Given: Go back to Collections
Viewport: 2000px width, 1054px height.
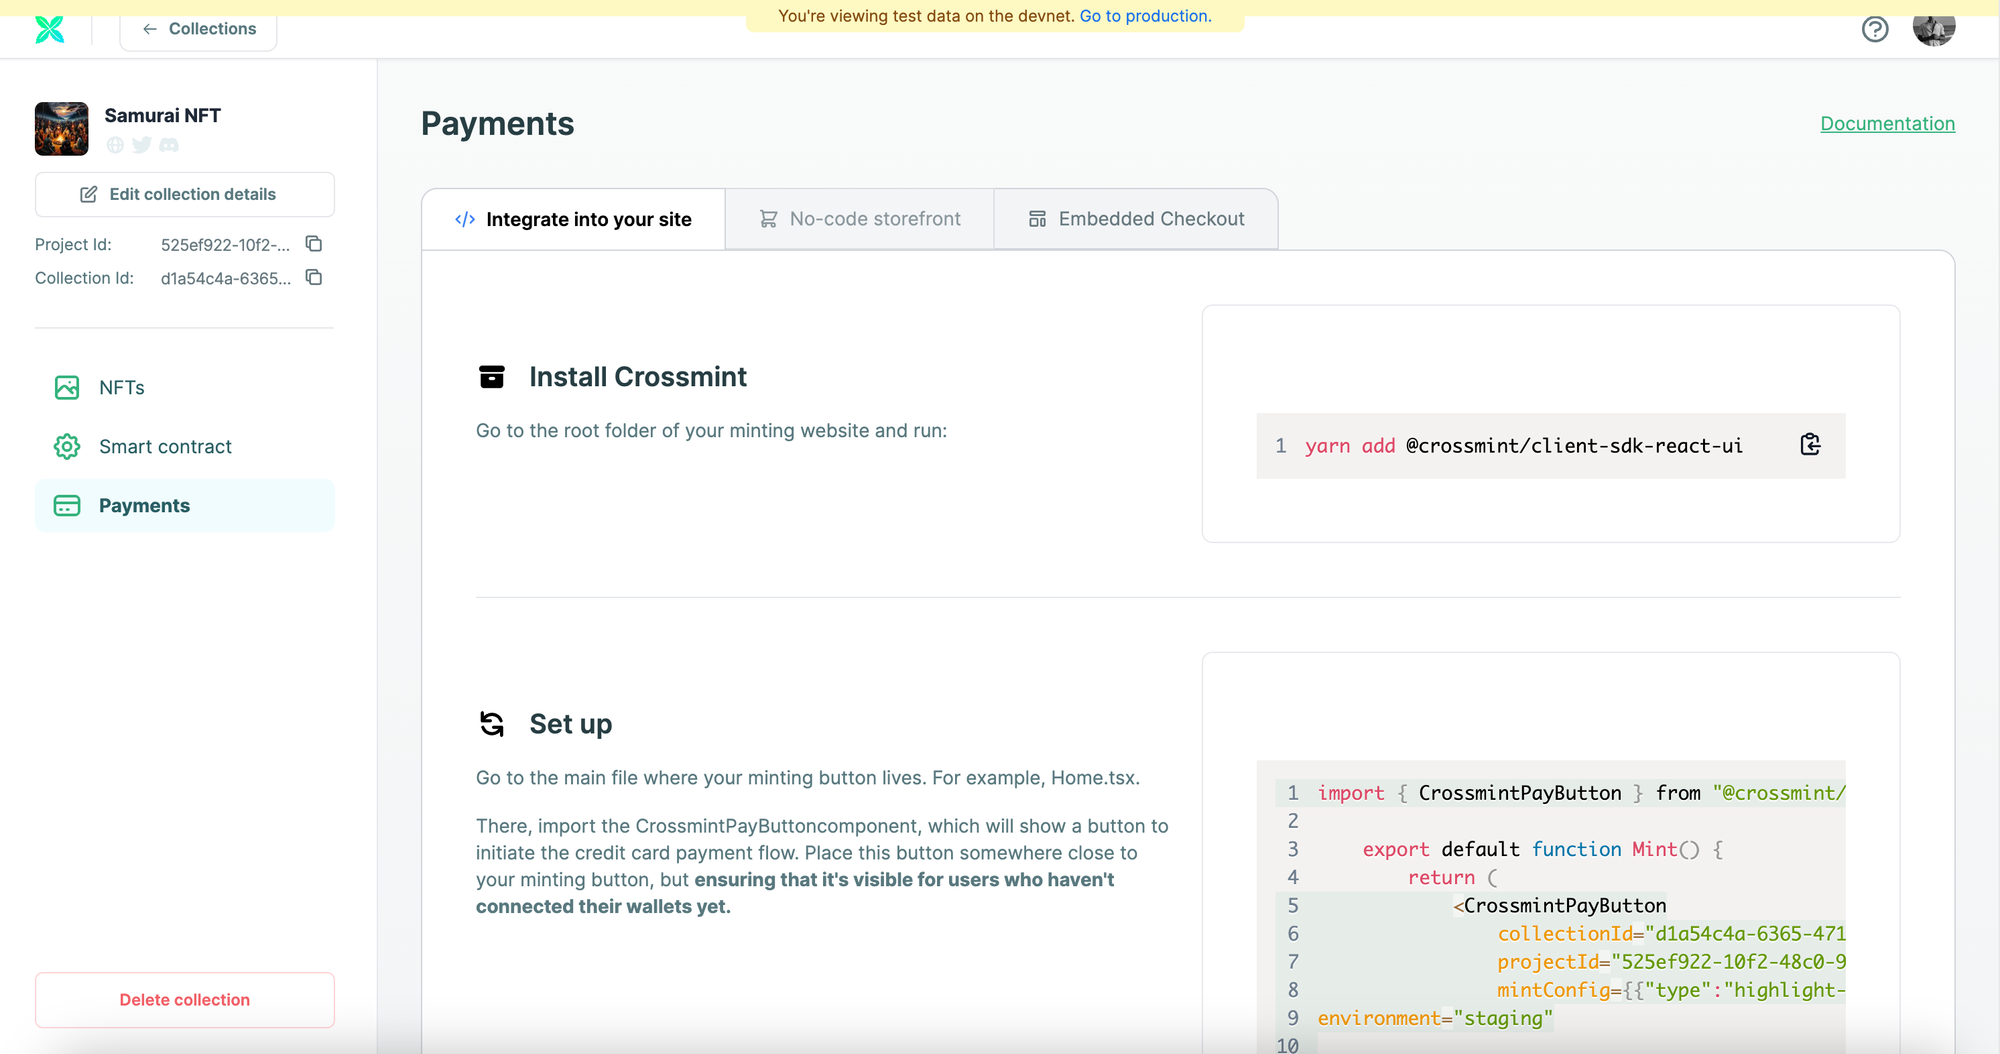Looking at the screenshot, I should pyautogui.click(x=198, y=29).
